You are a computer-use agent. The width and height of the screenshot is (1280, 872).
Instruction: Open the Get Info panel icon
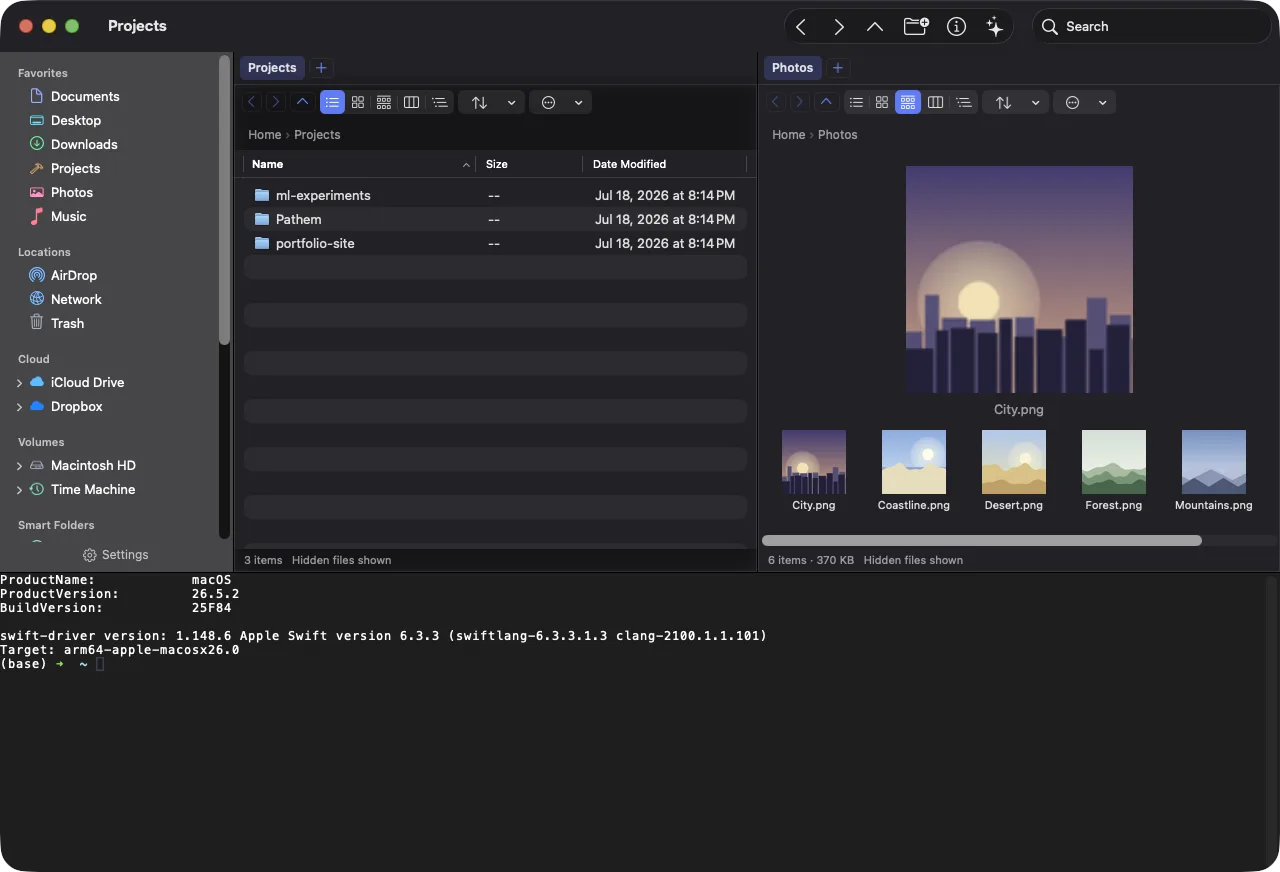(x=957, y=27)
